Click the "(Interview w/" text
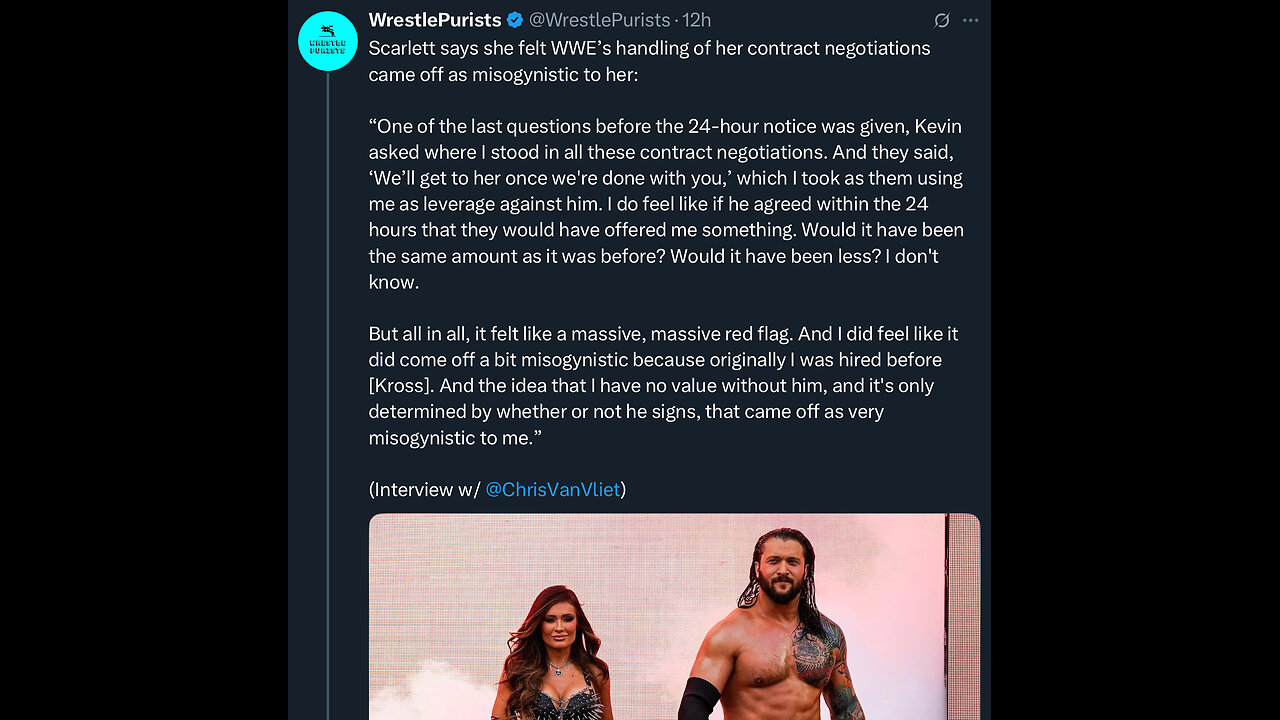 coord(424,489)
